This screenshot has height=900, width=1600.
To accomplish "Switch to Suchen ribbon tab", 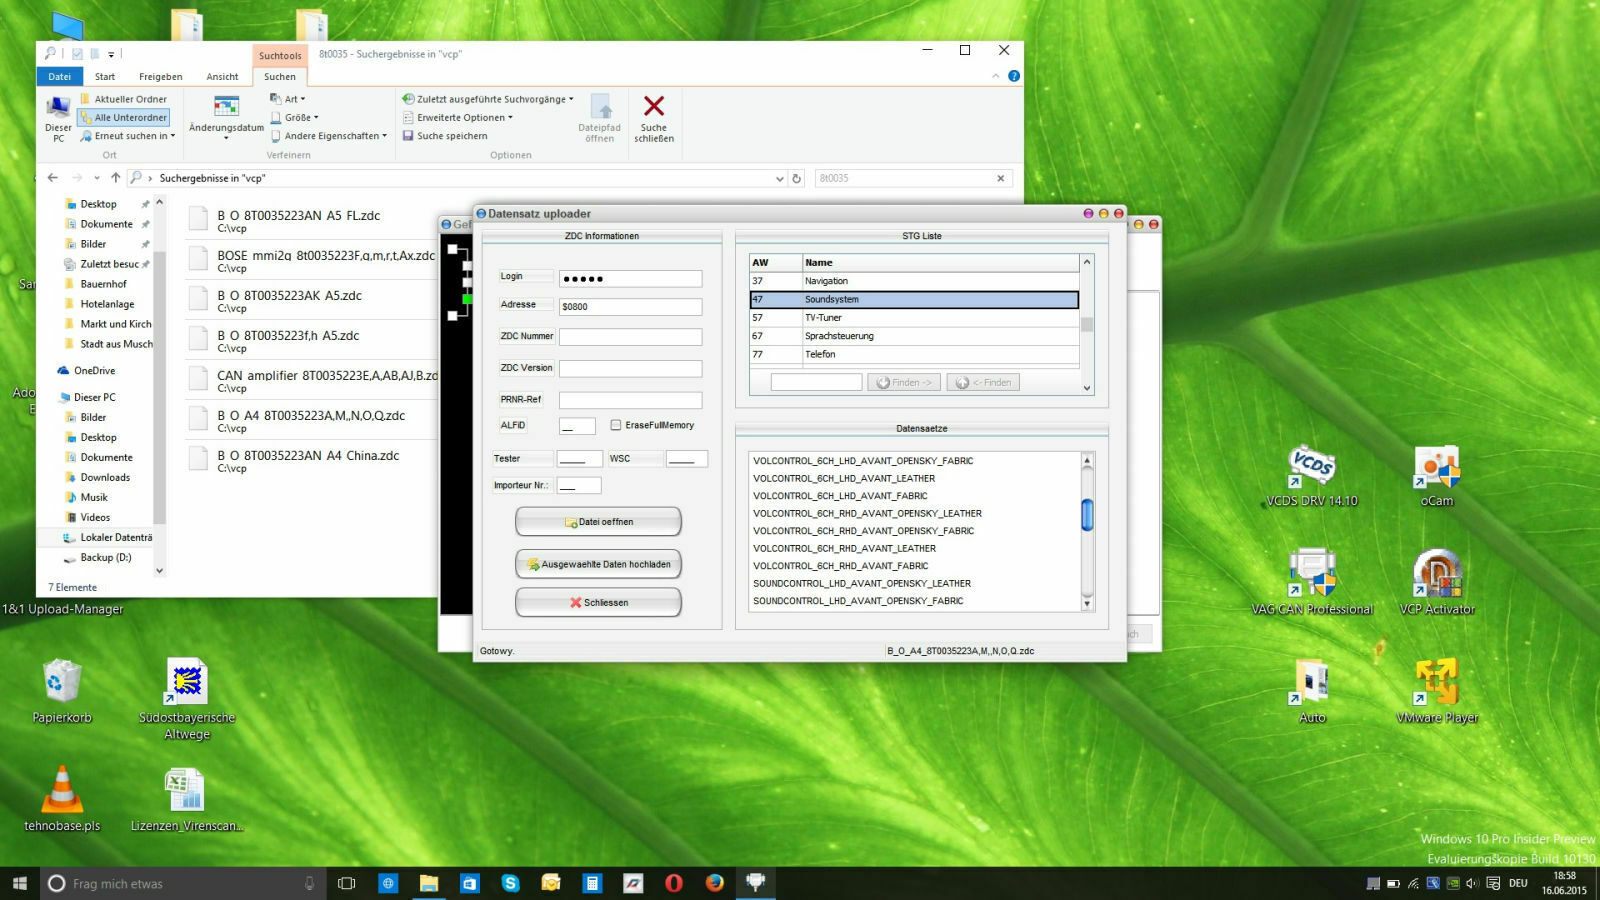I will [280, 76].
